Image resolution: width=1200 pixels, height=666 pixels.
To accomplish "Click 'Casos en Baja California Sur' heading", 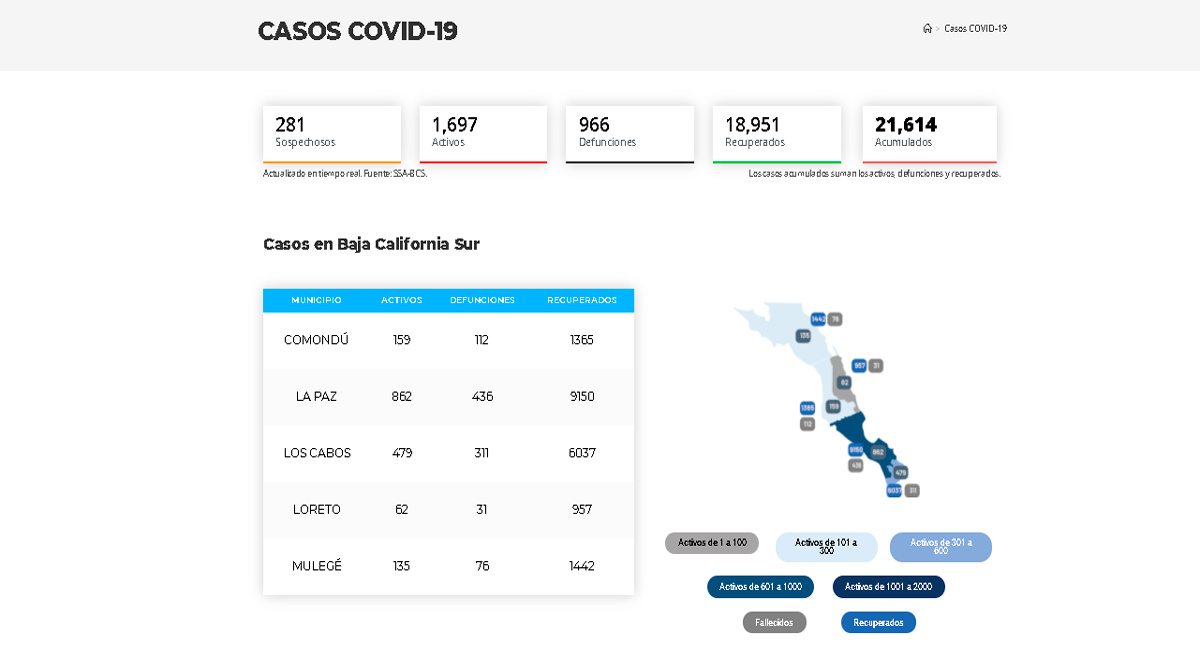I will [371, 244].
